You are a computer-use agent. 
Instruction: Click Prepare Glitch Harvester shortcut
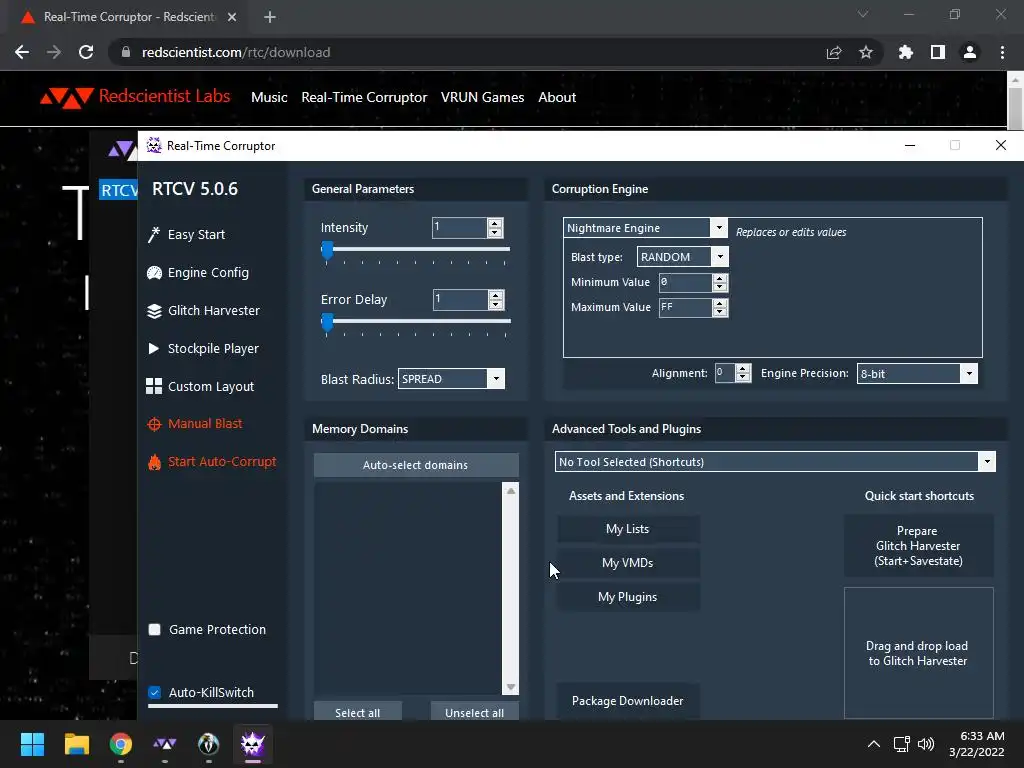(918, 545)
